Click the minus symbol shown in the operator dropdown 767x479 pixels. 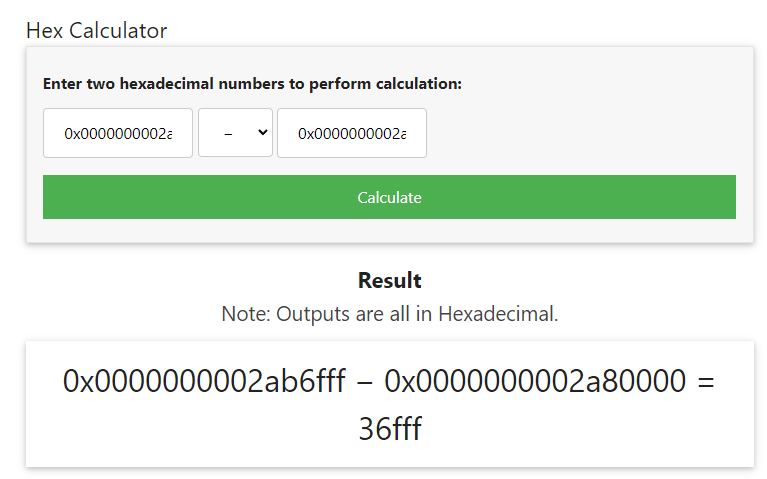coord(228,133)
